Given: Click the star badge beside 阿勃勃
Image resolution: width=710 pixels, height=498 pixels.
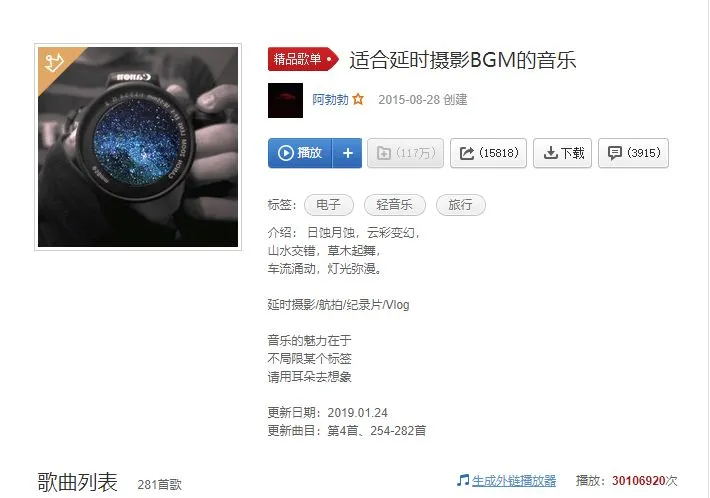Looking at the screenshot, I should [x=358, y=99].
